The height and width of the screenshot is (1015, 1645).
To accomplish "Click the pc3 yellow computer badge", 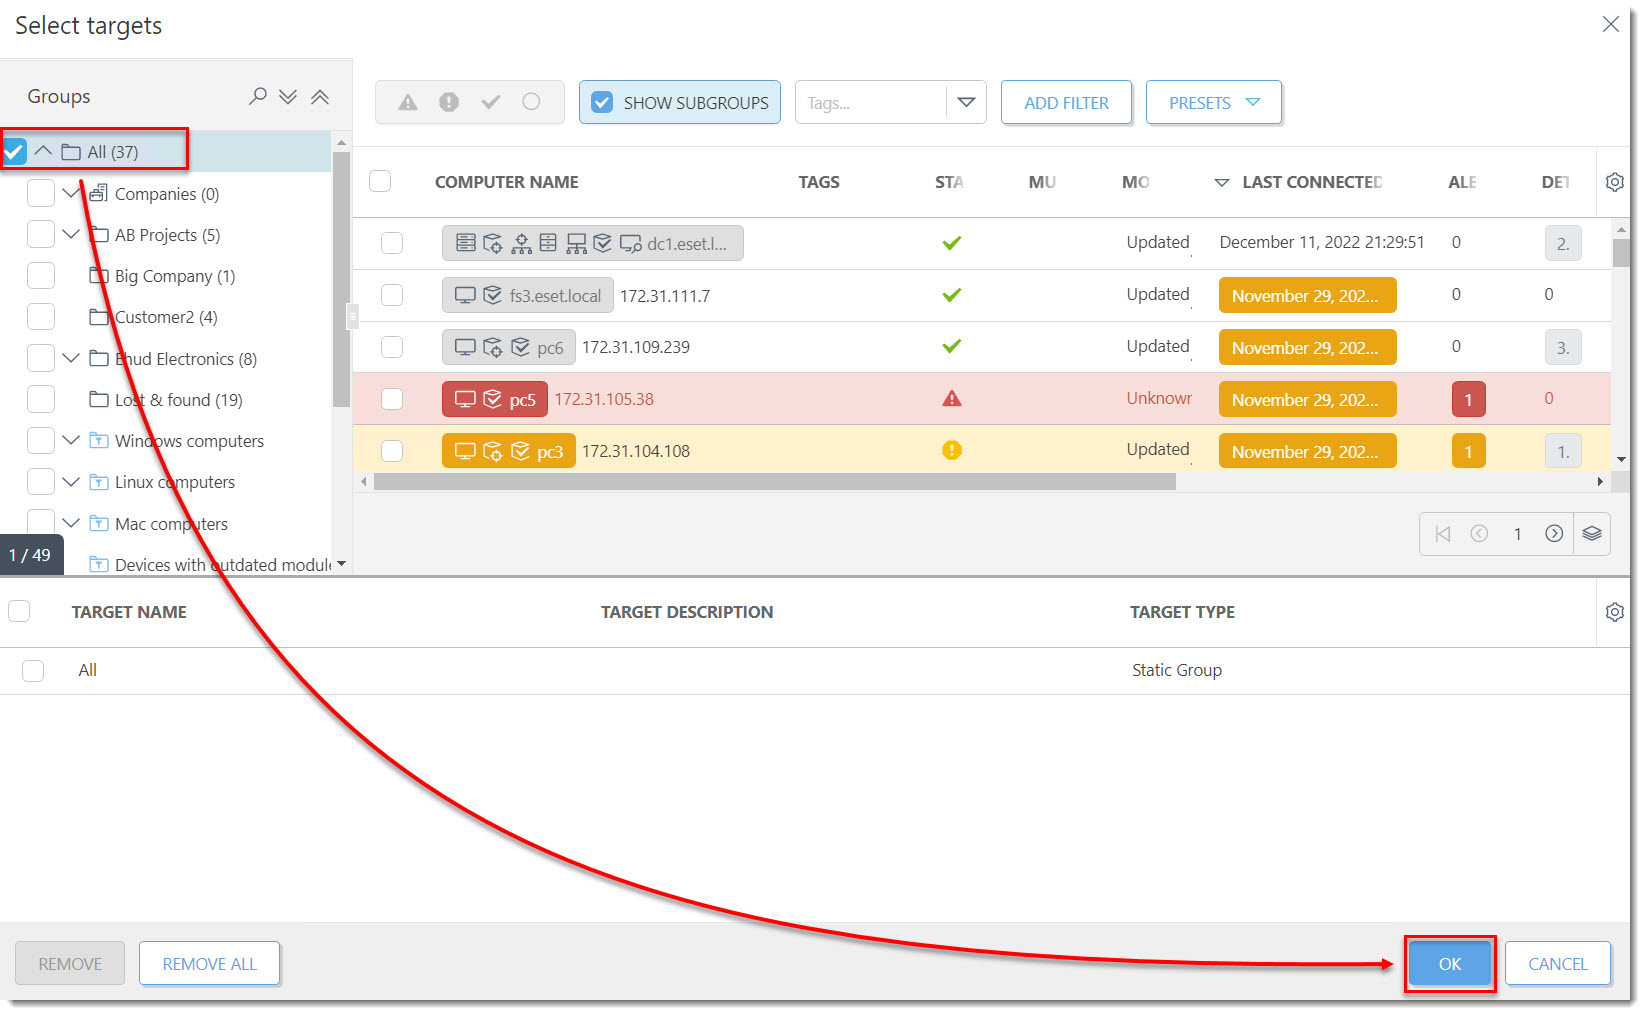I will (x=509, y=451).
